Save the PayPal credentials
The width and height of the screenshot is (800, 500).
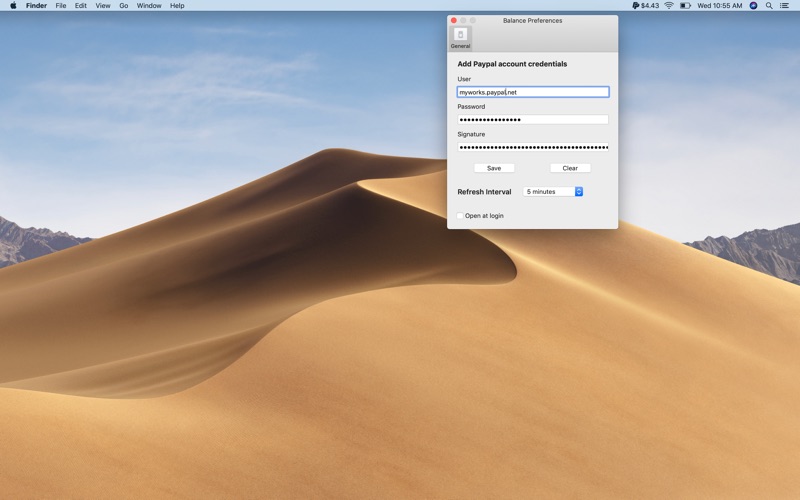[494, 168]
